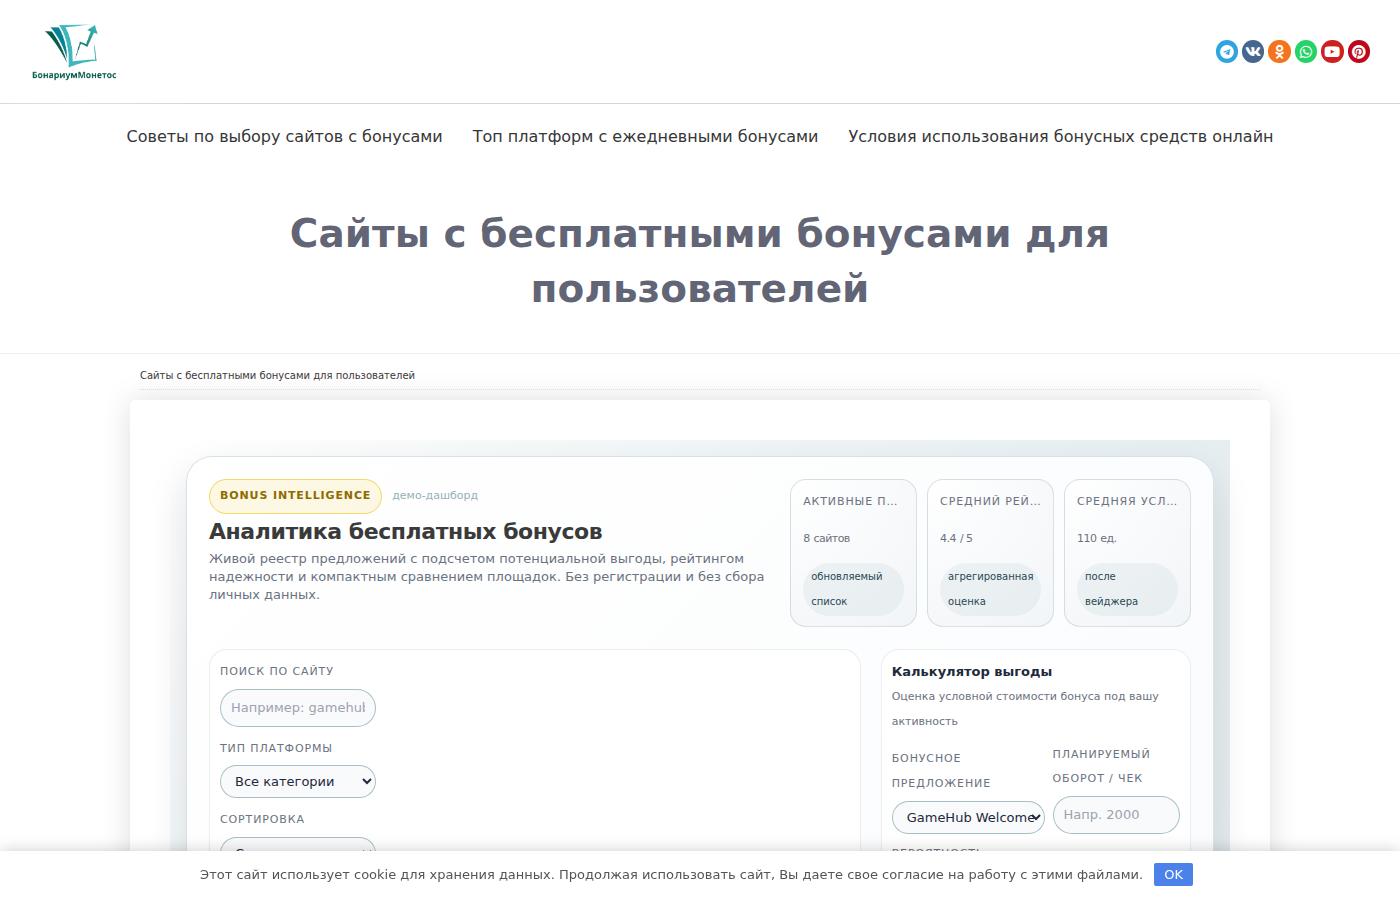Click the обновляемый список pill label
The image size is (1400, 900).
click(x=853, y=589)
